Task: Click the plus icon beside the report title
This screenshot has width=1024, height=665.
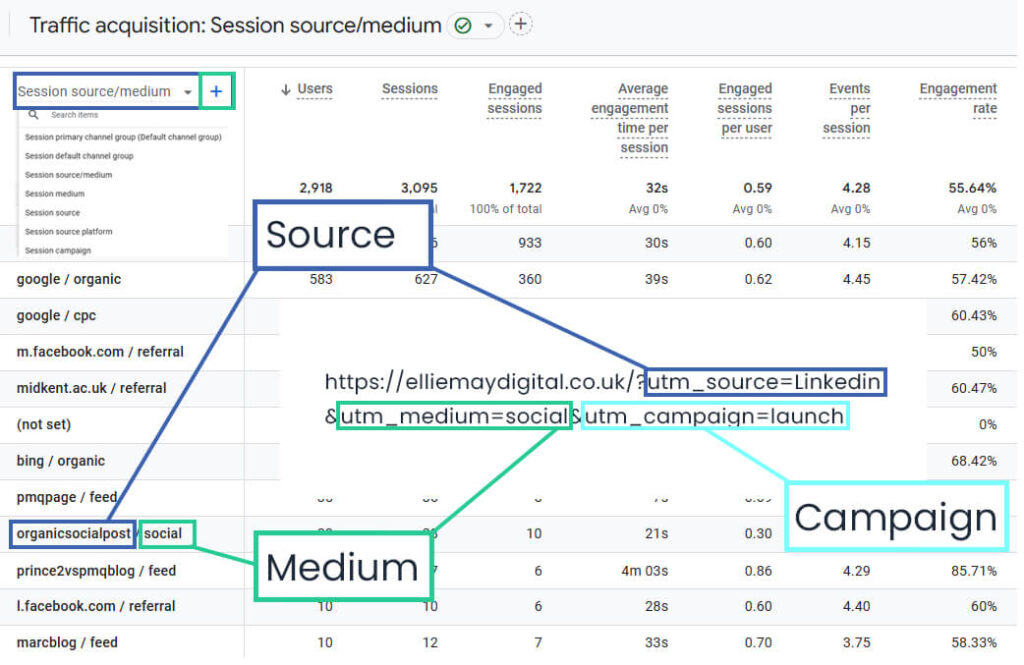Action: click(x=520, y=24)
